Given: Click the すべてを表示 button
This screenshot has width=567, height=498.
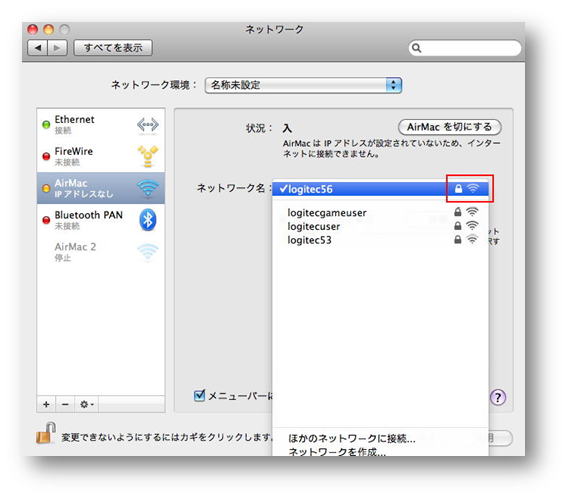Looking at the screenshot, I should [113, 48].
